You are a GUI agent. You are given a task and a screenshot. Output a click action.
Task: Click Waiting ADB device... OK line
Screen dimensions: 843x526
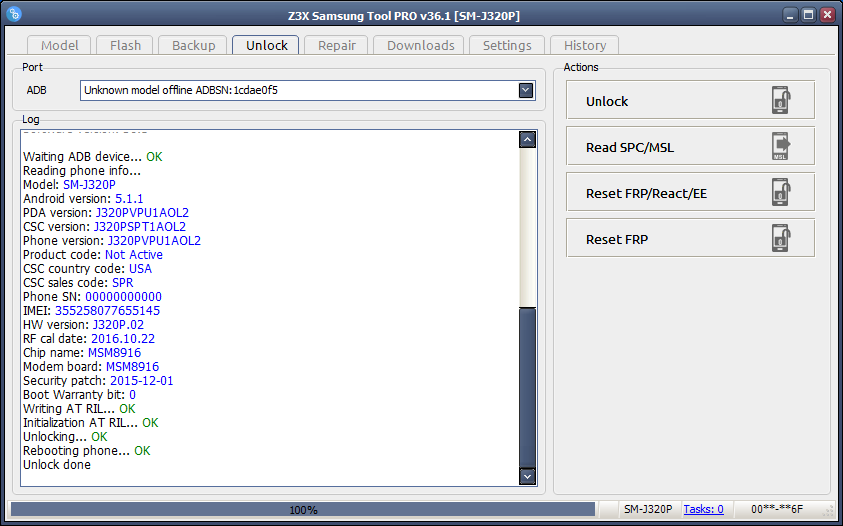click(92, 157)
